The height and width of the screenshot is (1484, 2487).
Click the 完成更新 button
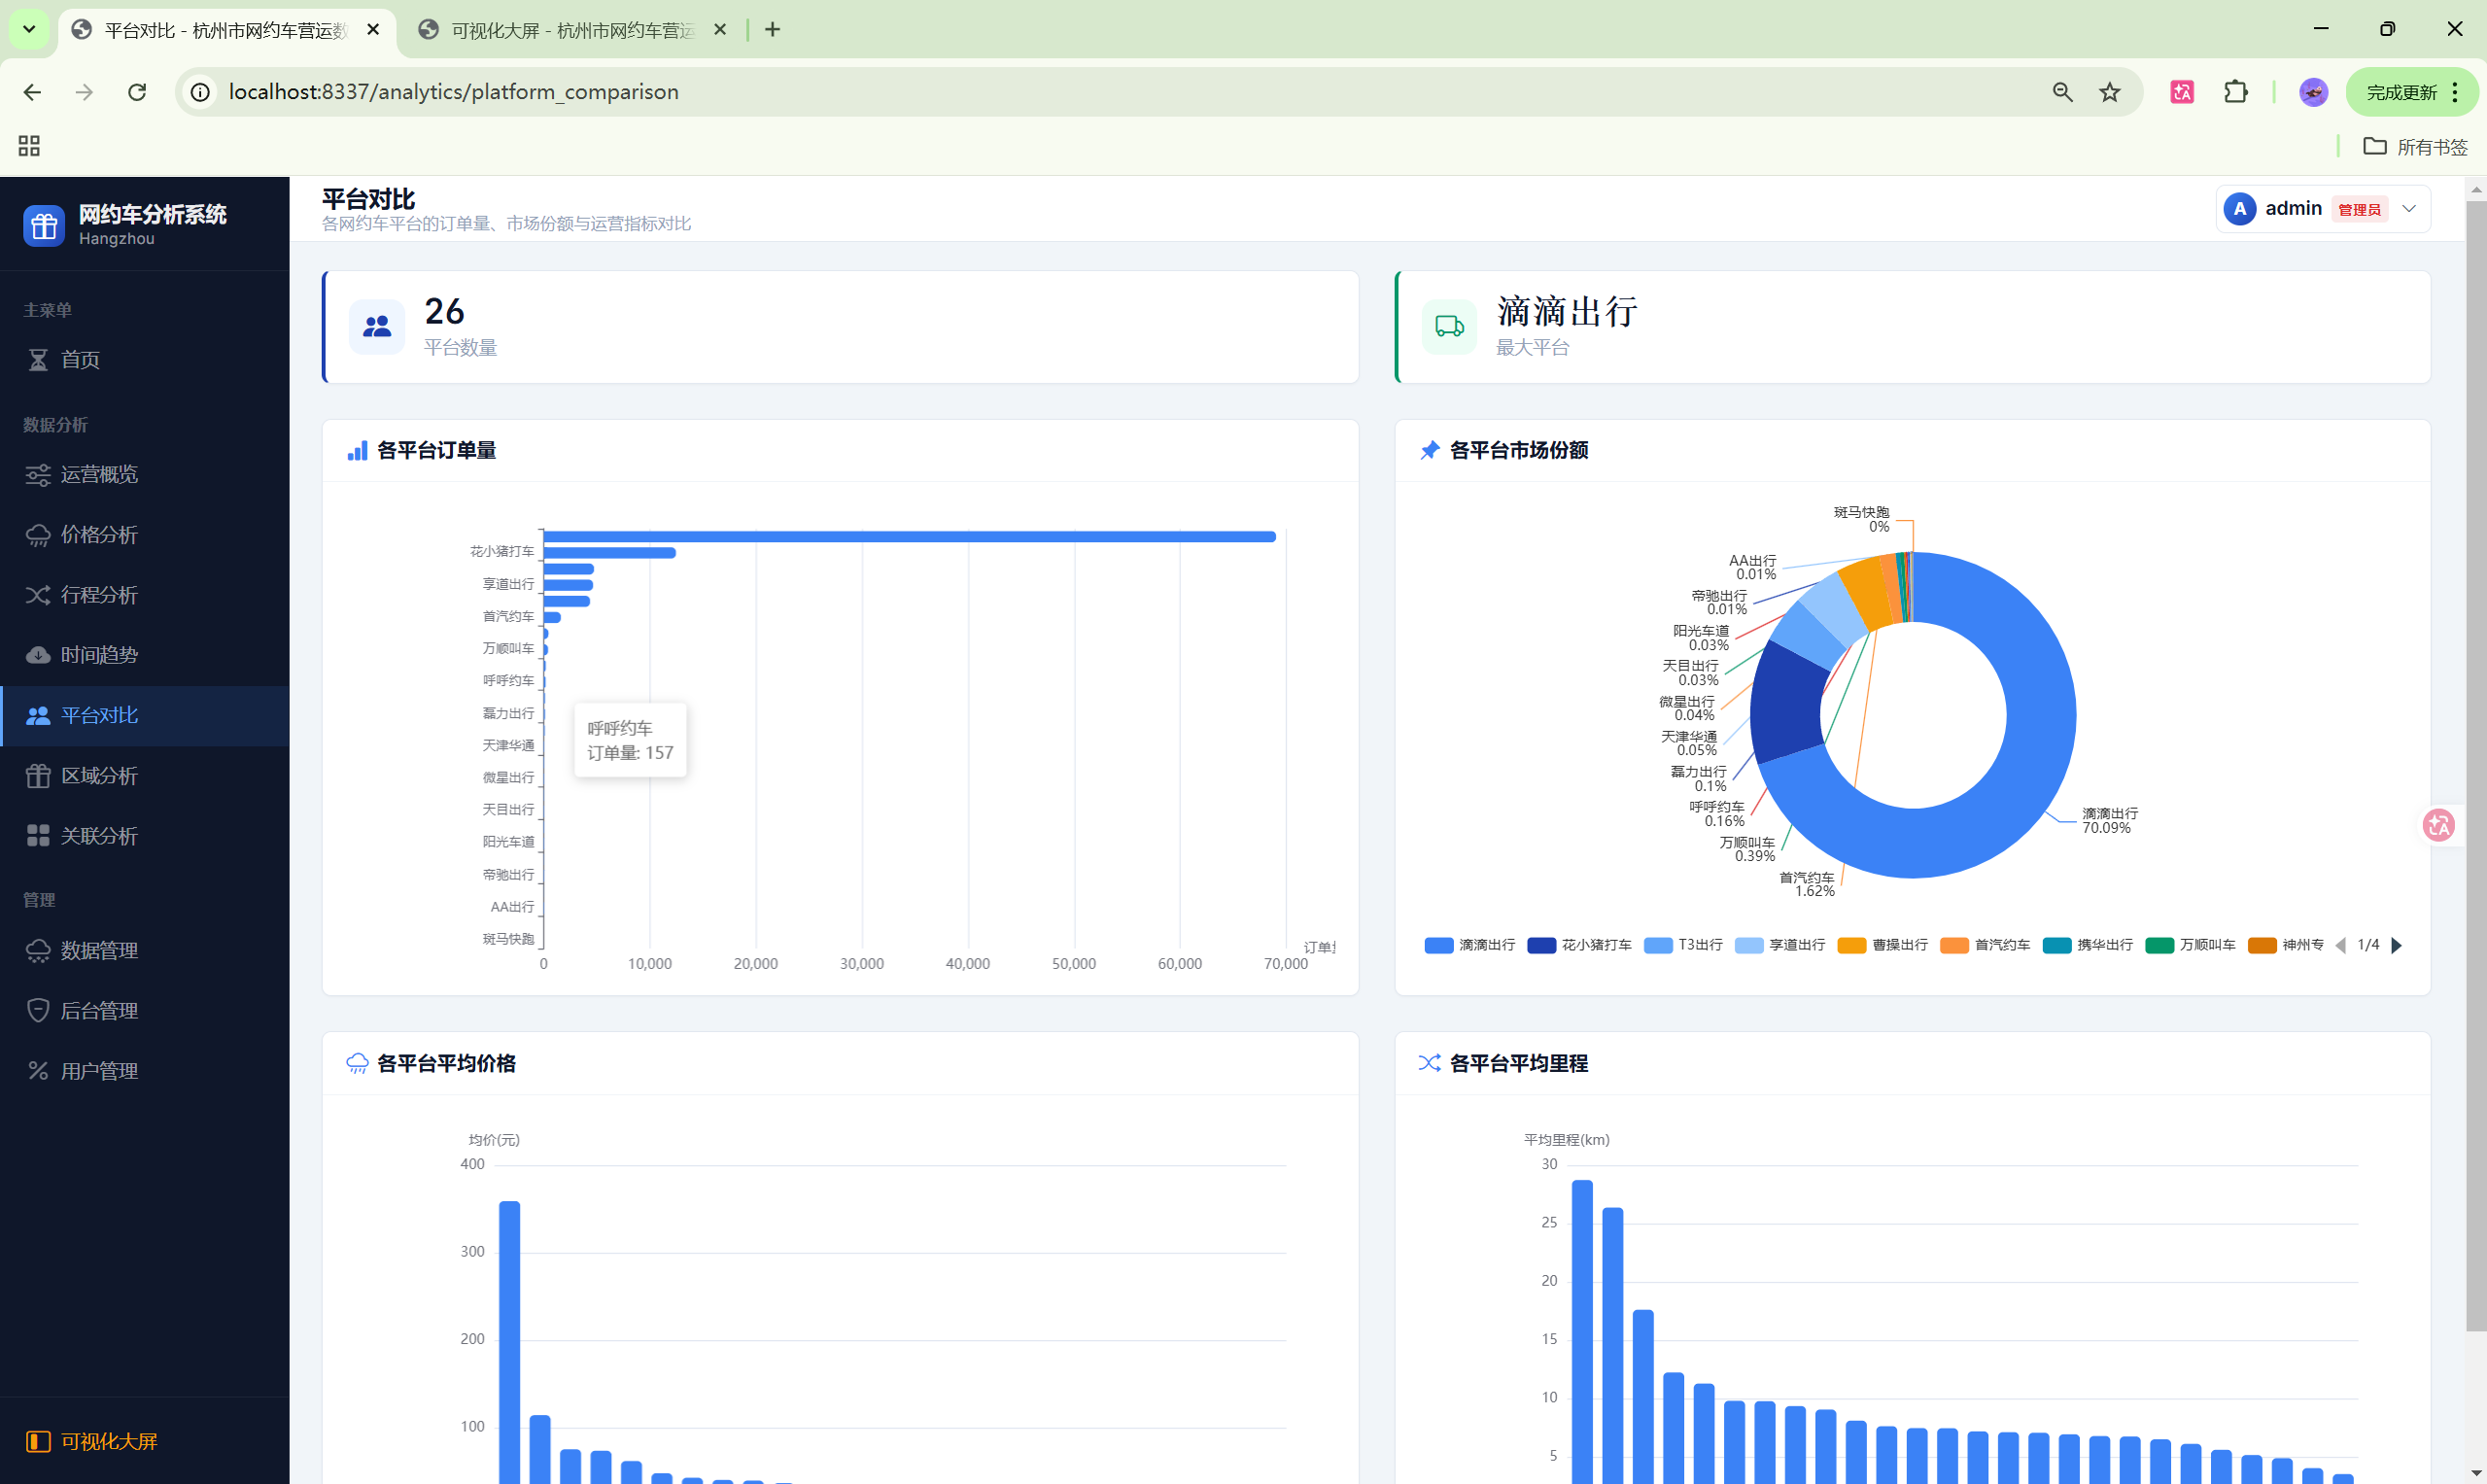tap(2401, 92)
